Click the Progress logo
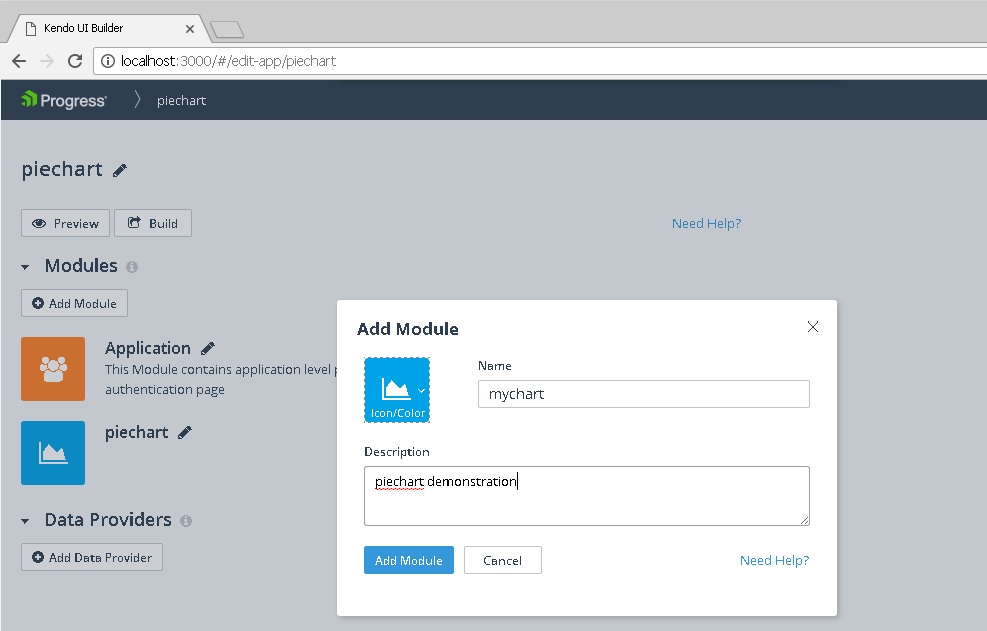The width and height of the screenshot is (987, 631). coord(64,100)
